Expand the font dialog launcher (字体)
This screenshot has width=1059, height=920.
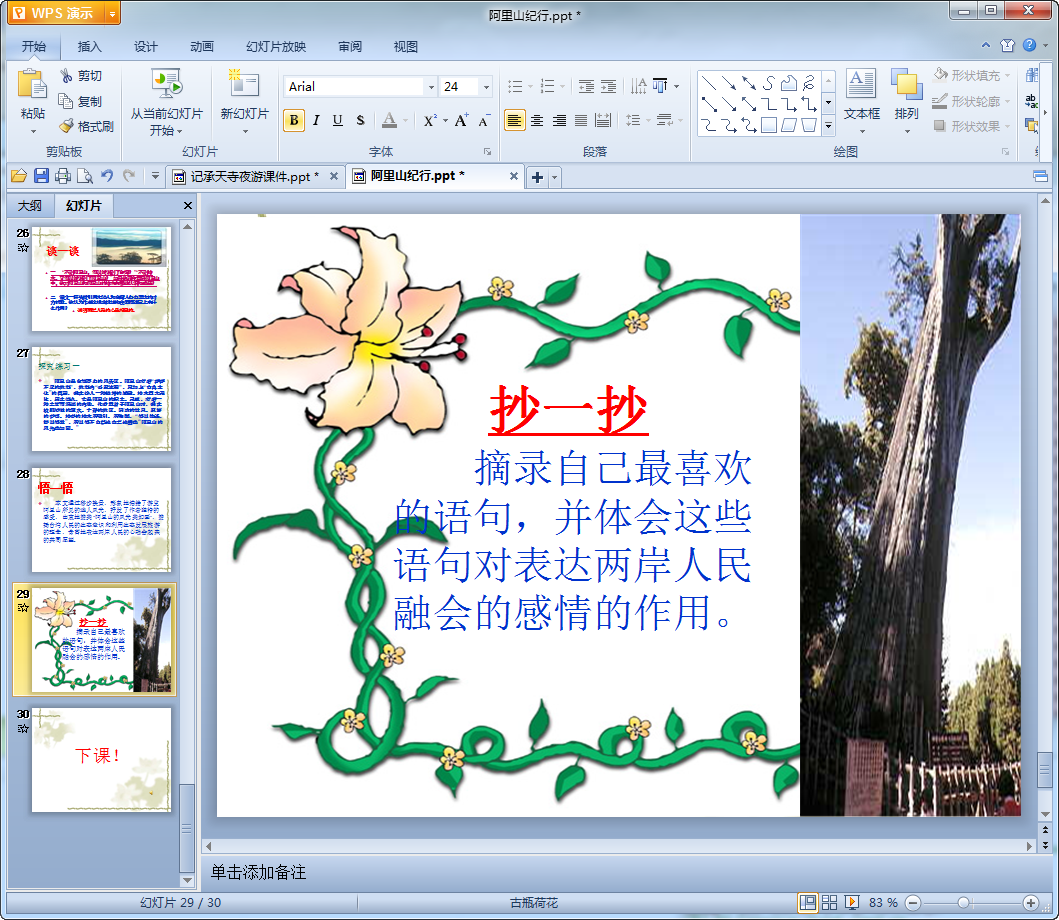point(487,151)
